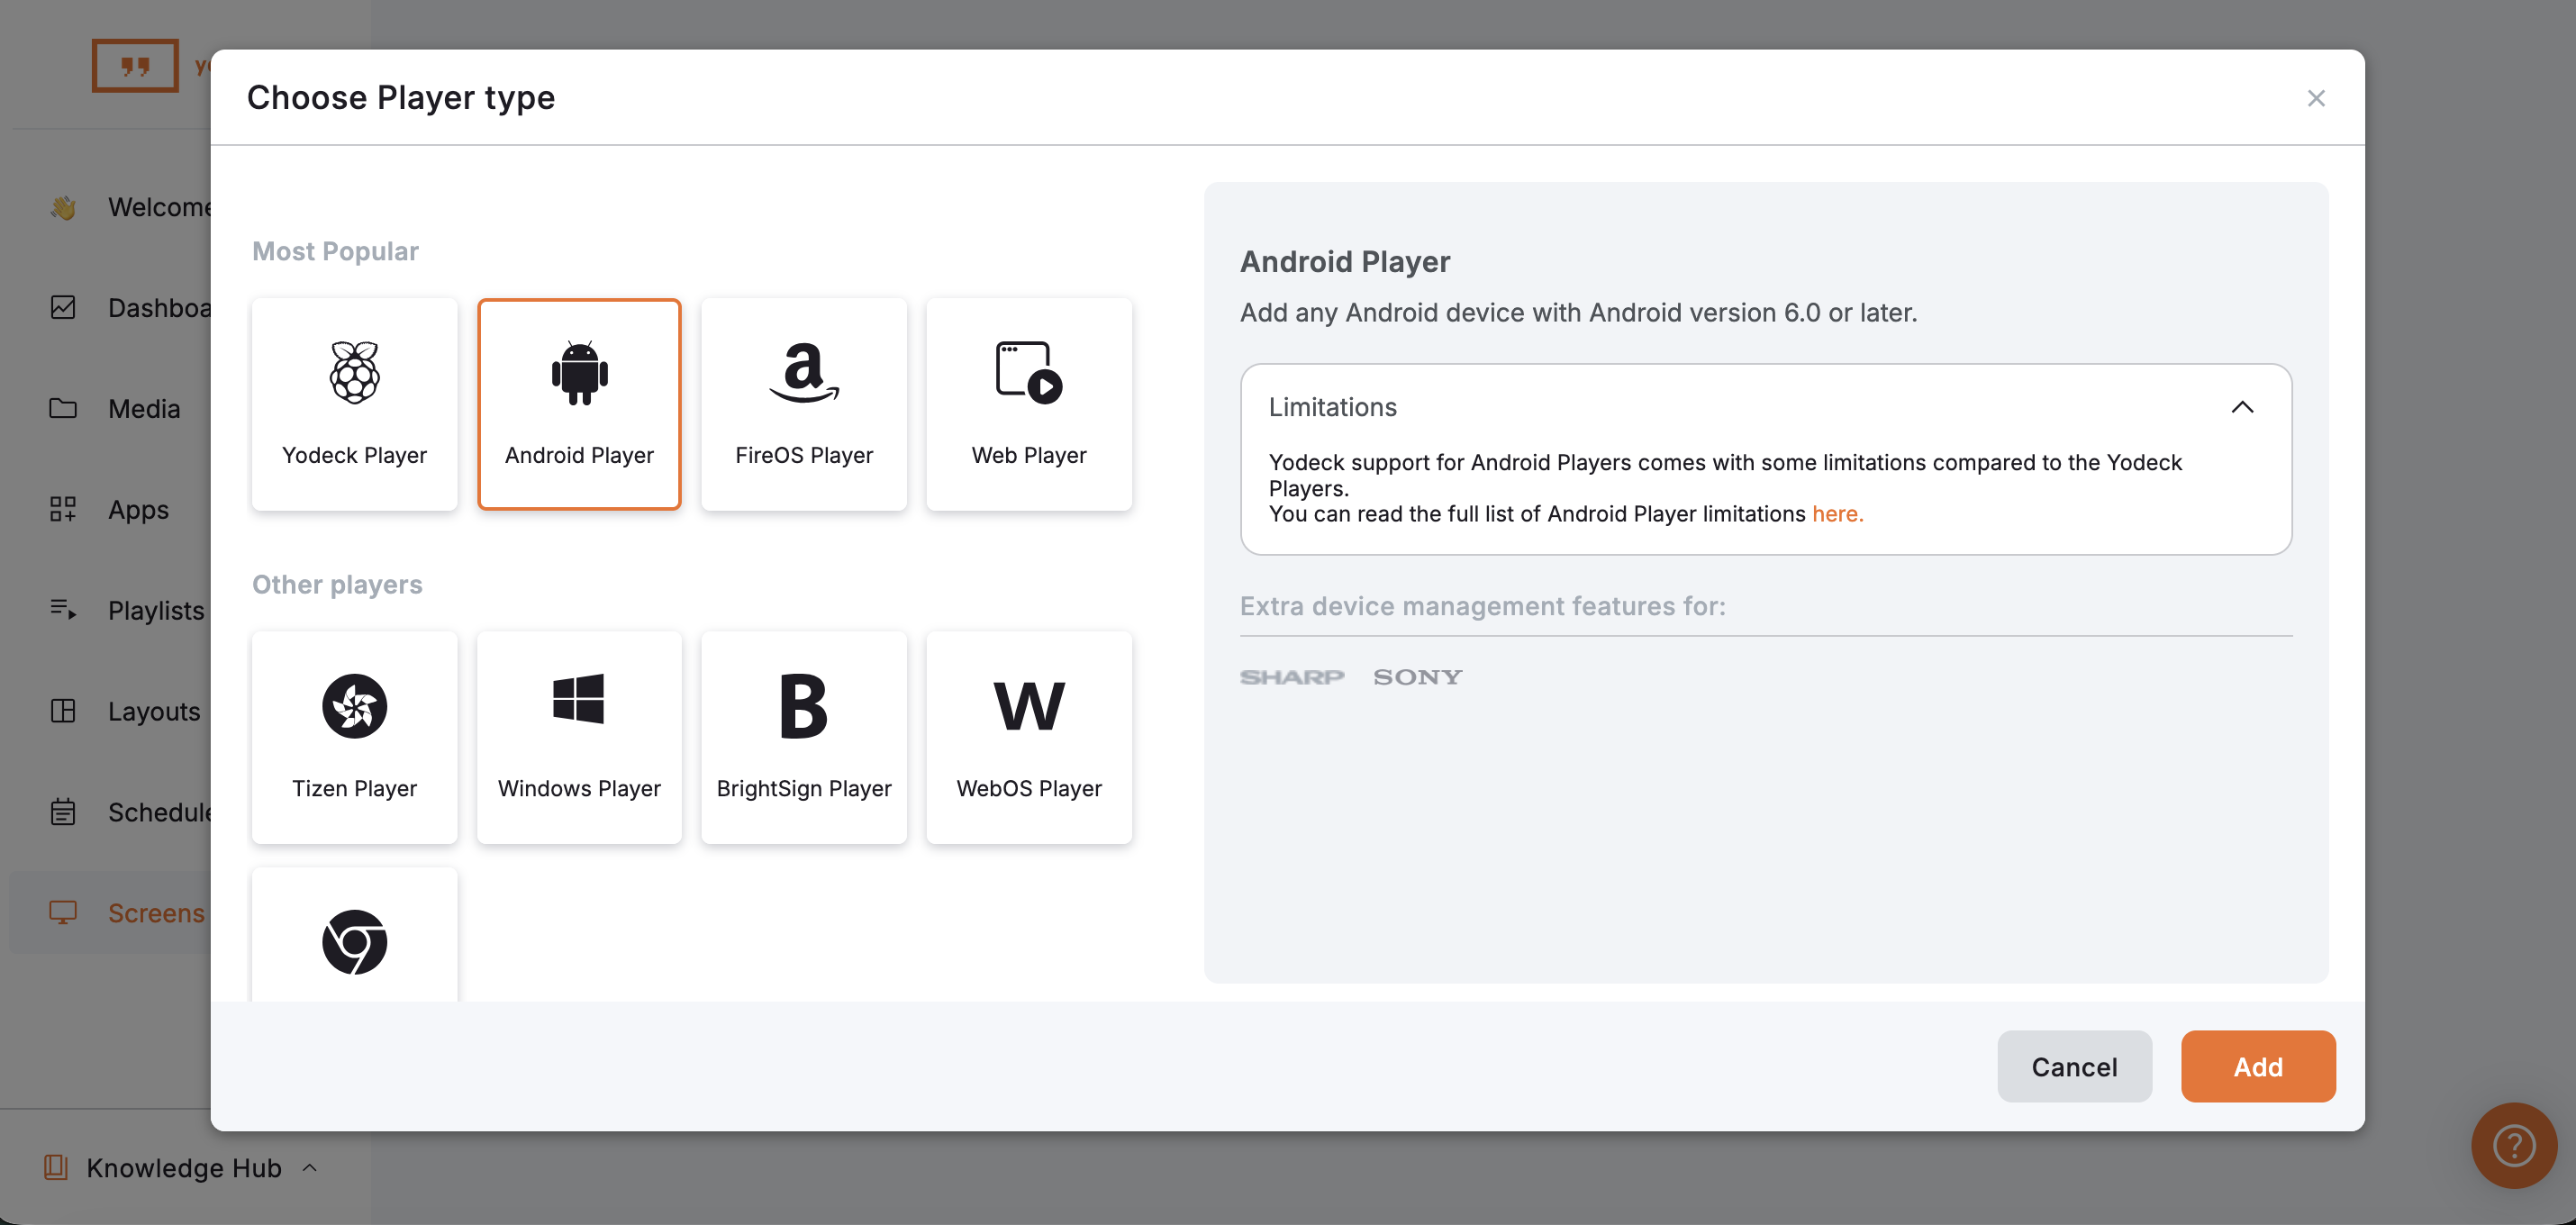2576x1225 pixels.
Task: Select the Web Player icon
Action: click(x=1028, y=373)
